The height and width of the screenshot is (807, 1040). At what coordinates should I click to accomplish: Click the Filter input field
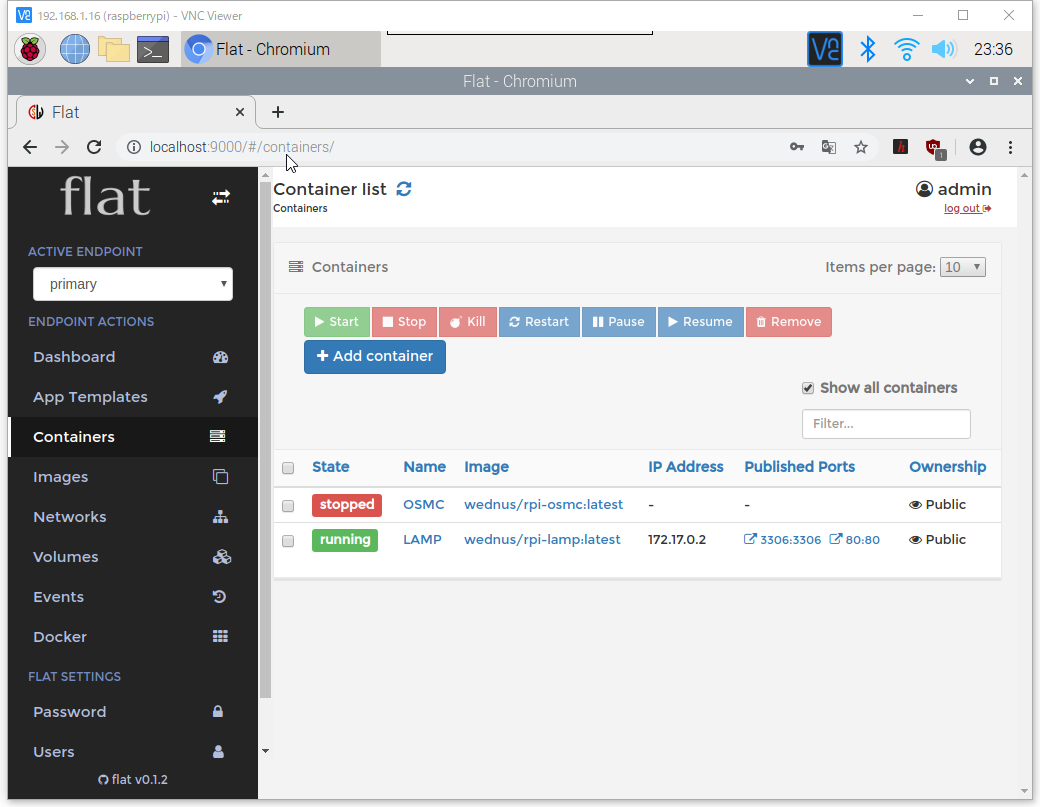click(886, 424)
